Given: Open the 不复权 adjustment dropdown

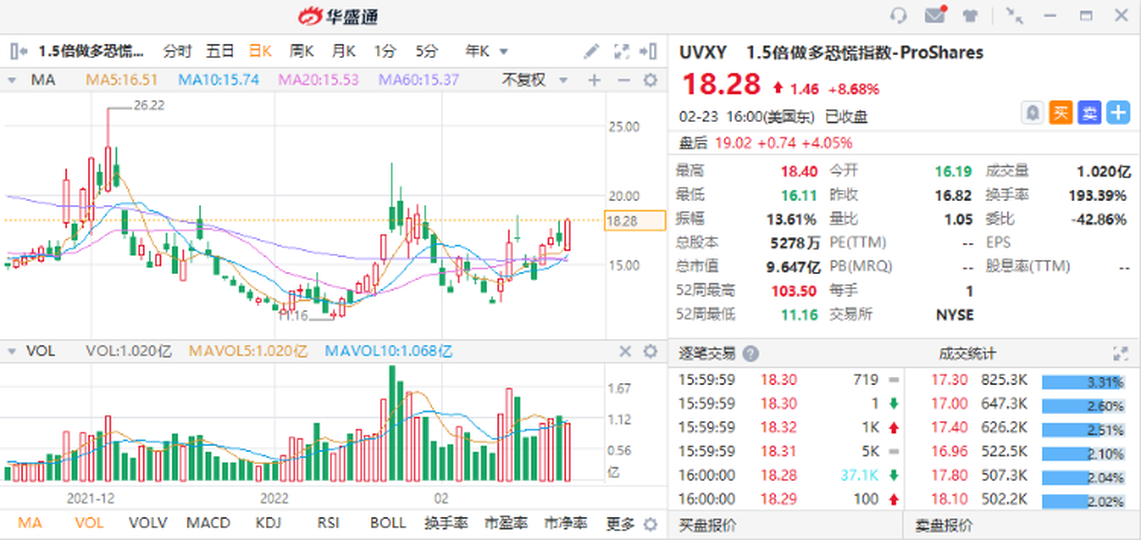Looking at the screenshot, I should click(x=532, y=80).
